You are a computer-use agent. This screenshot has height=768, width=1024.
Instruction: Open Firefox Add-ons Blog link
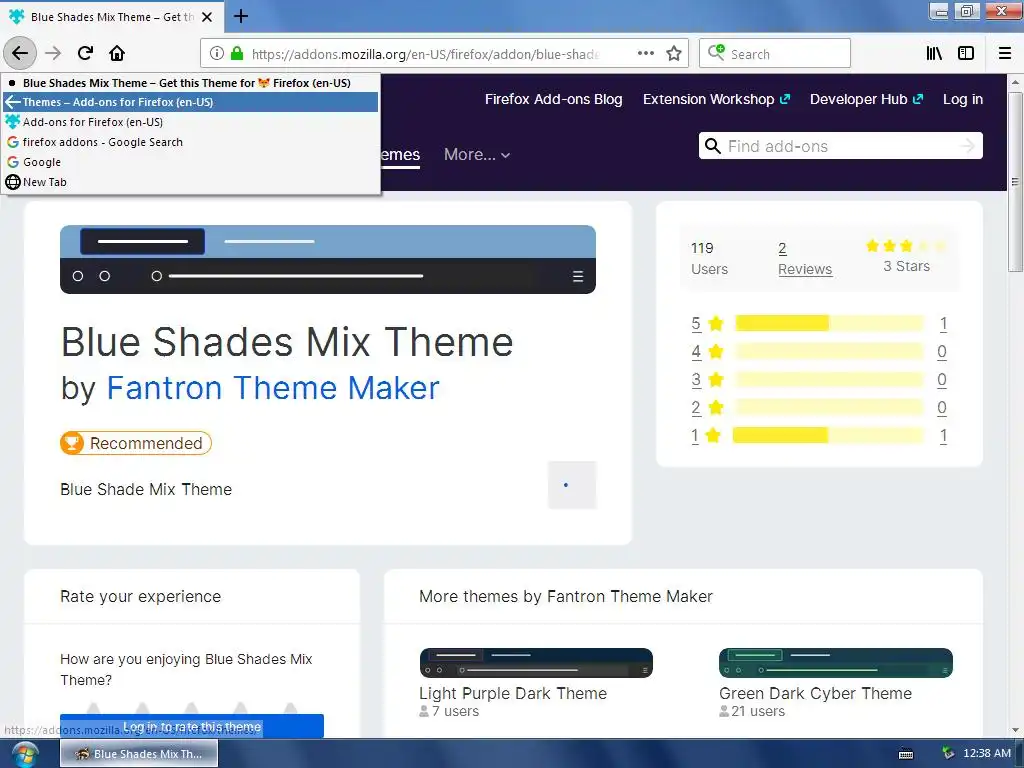click(x=553, y=99)
